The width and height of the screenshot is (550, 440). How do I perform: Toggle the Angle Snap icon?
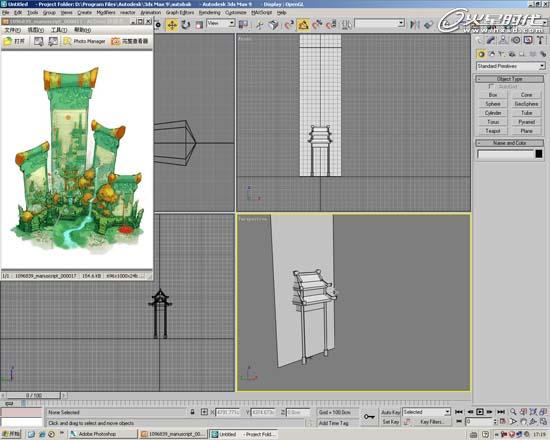tap(303, 25)
